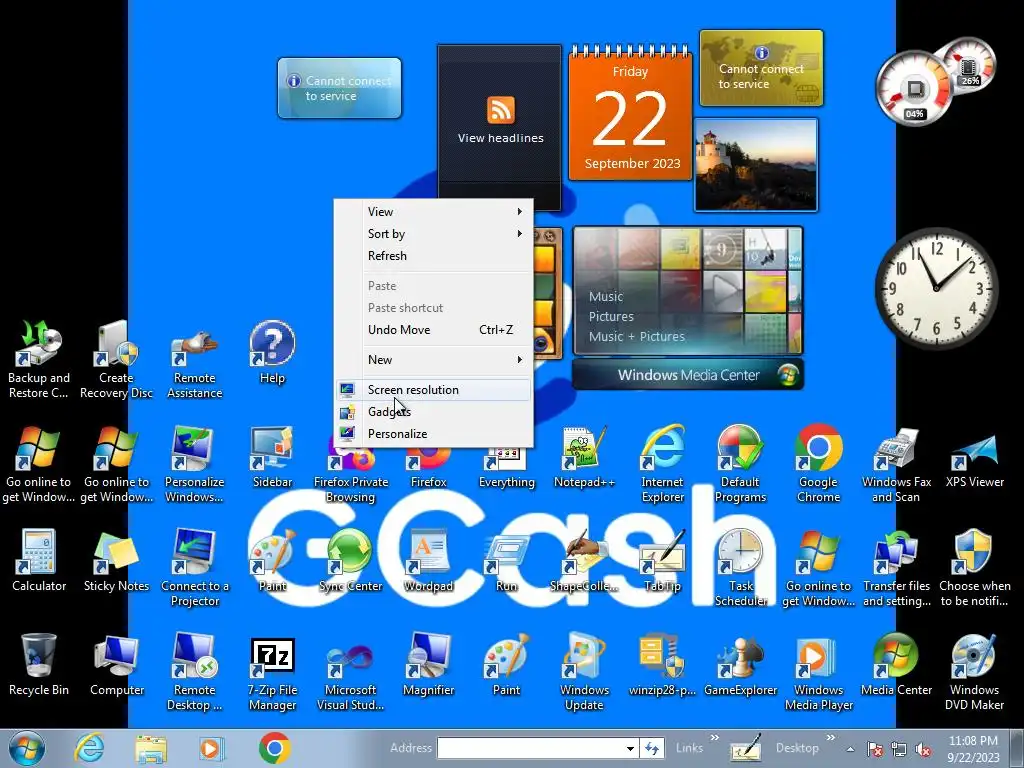Open the Help desktop icon

click(x=272, y=353)
